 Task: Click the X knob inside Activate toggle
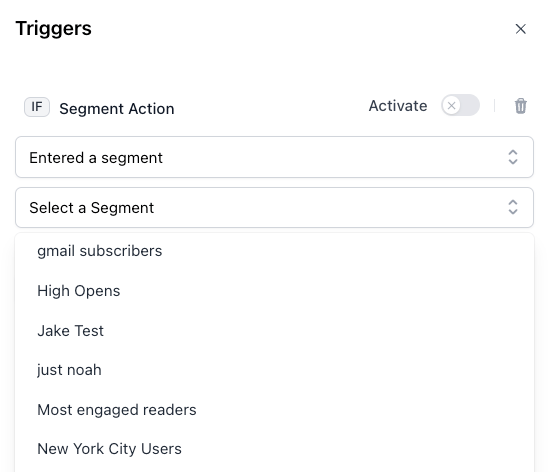pyautogui.click(x=452, y=105)
